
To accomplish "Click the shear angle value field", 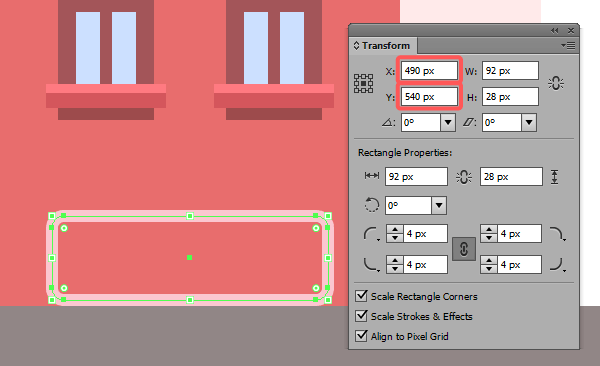I will (502, 123).
